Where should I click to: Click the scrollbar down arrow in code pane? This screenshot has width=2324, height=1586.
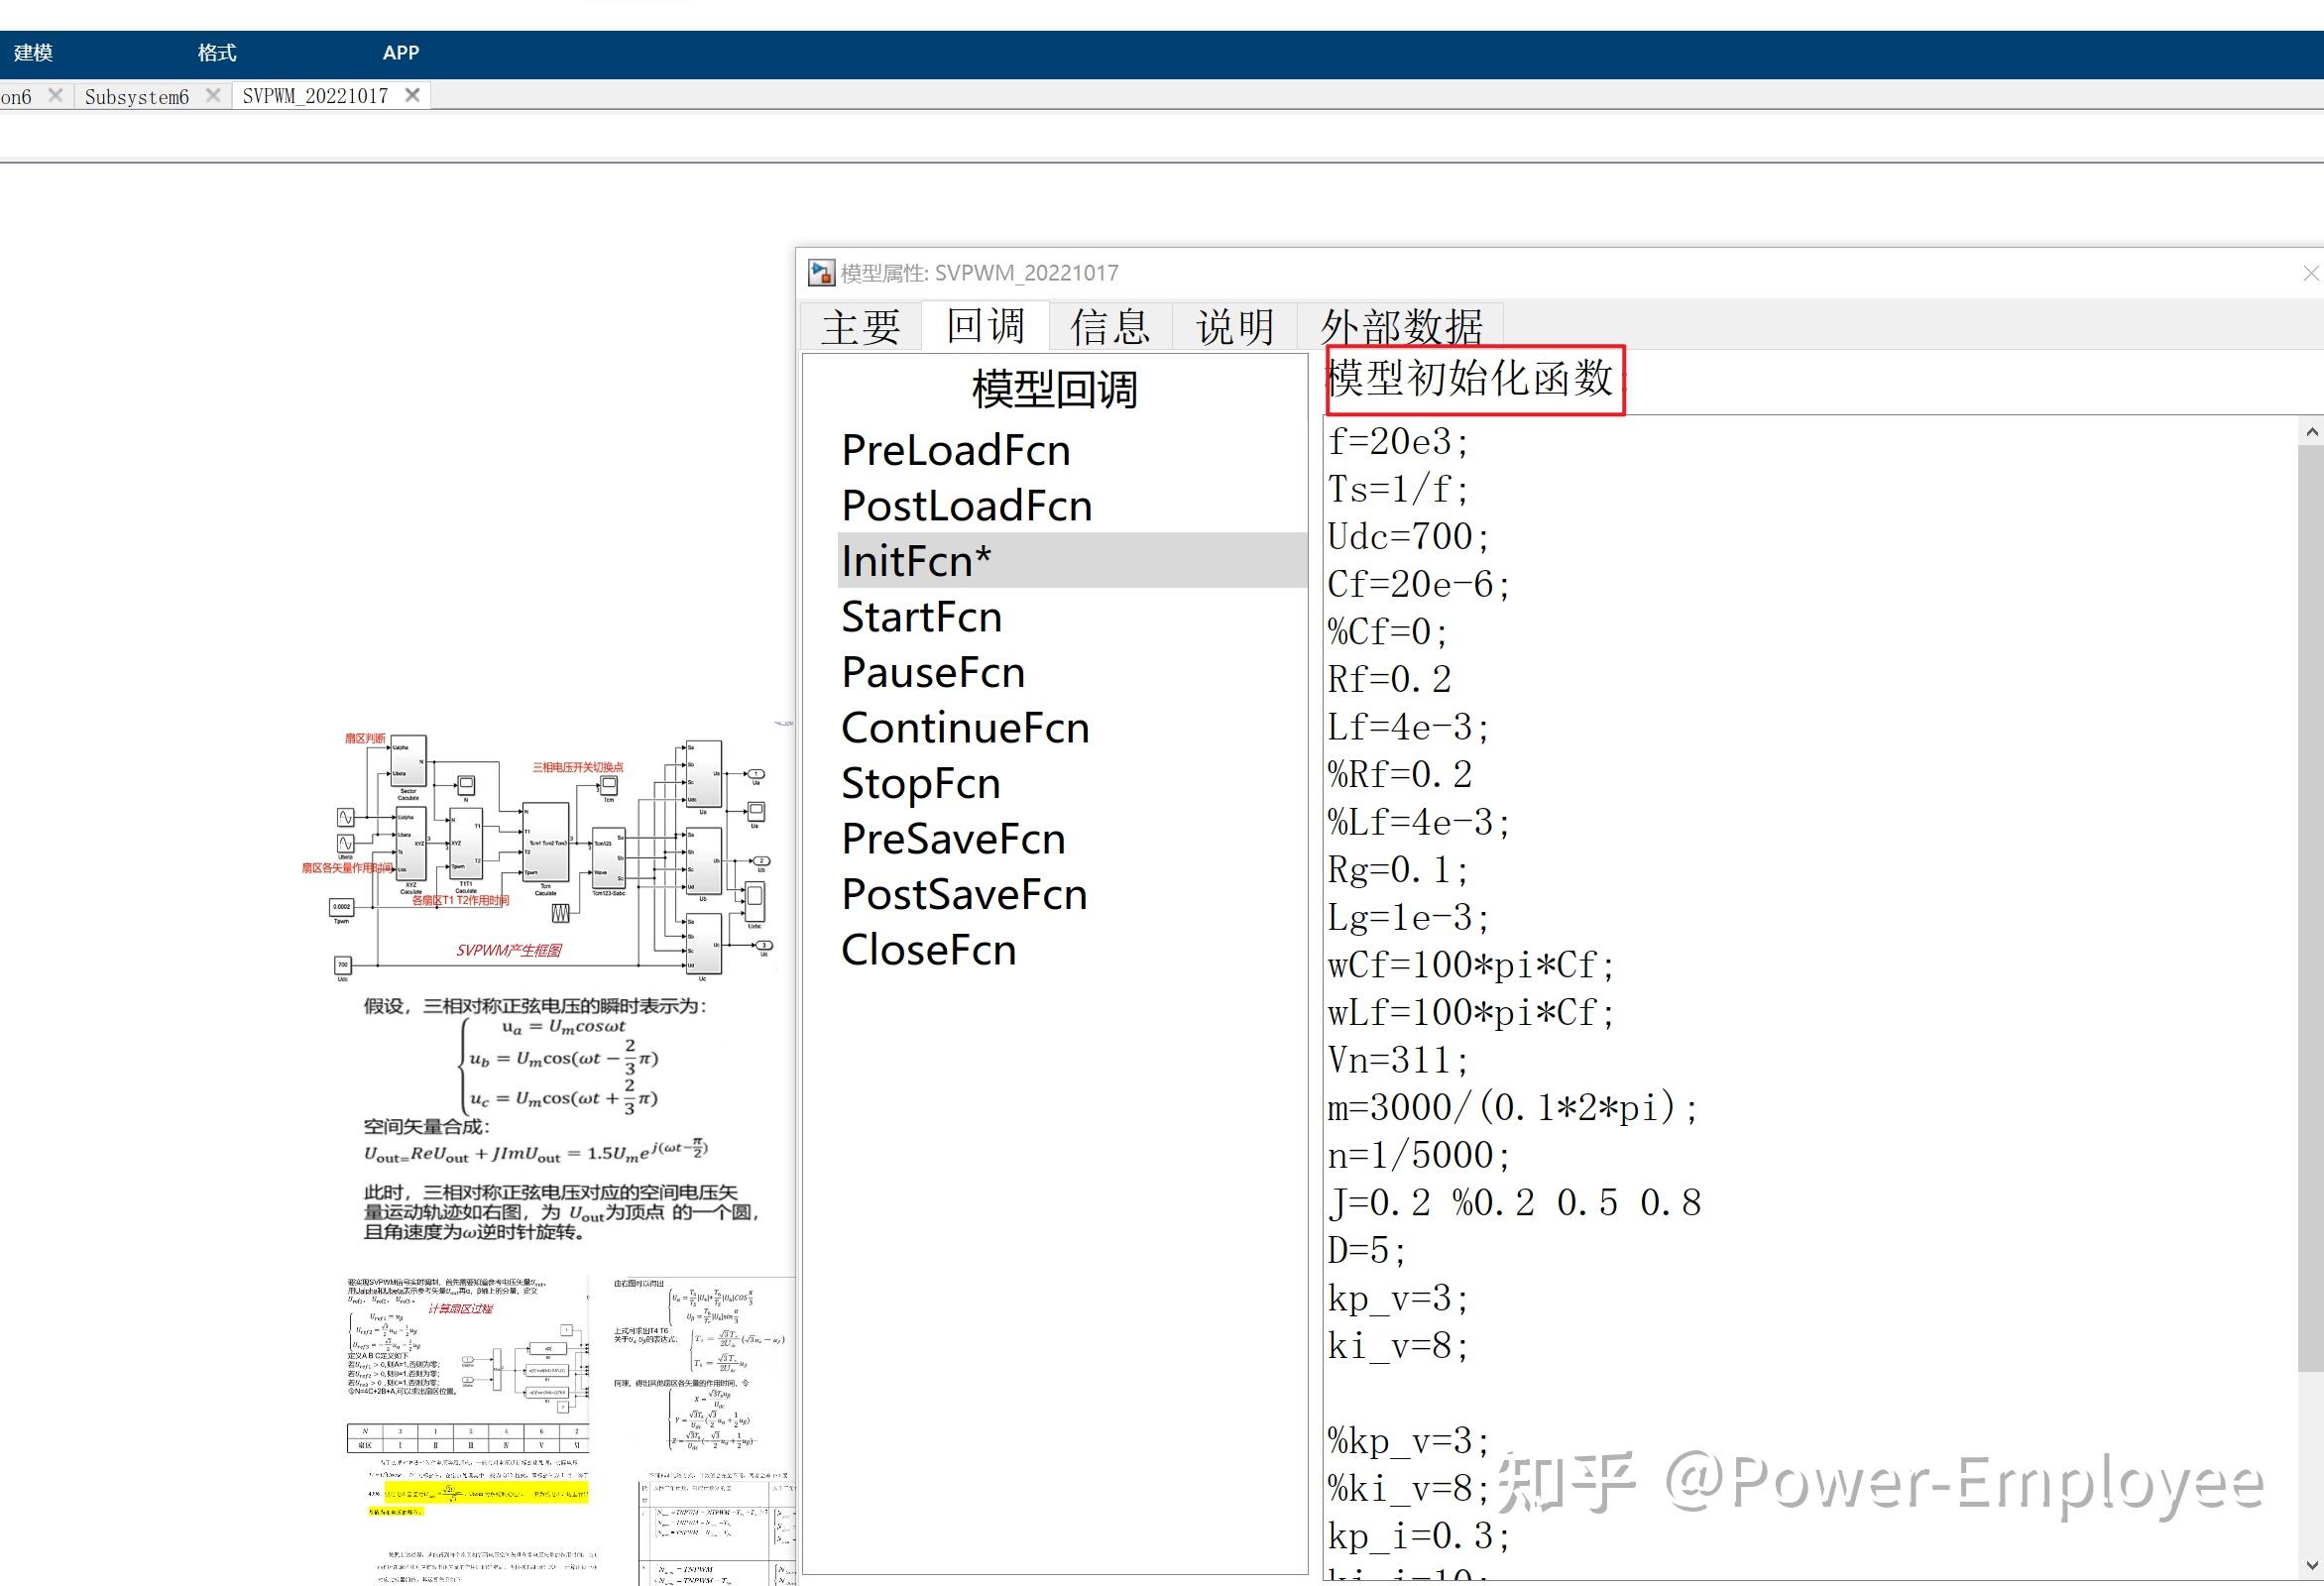2311,1565
